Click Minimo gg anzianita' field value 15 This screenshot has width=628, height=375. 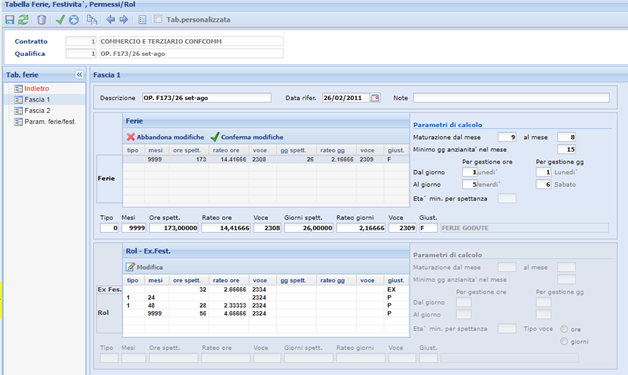566,149
